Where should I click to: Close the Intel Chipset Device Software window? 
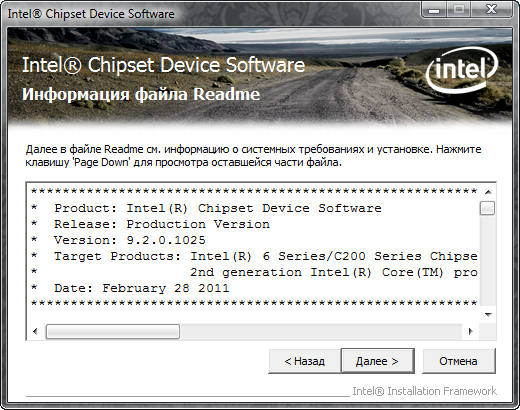pos(491,9)
